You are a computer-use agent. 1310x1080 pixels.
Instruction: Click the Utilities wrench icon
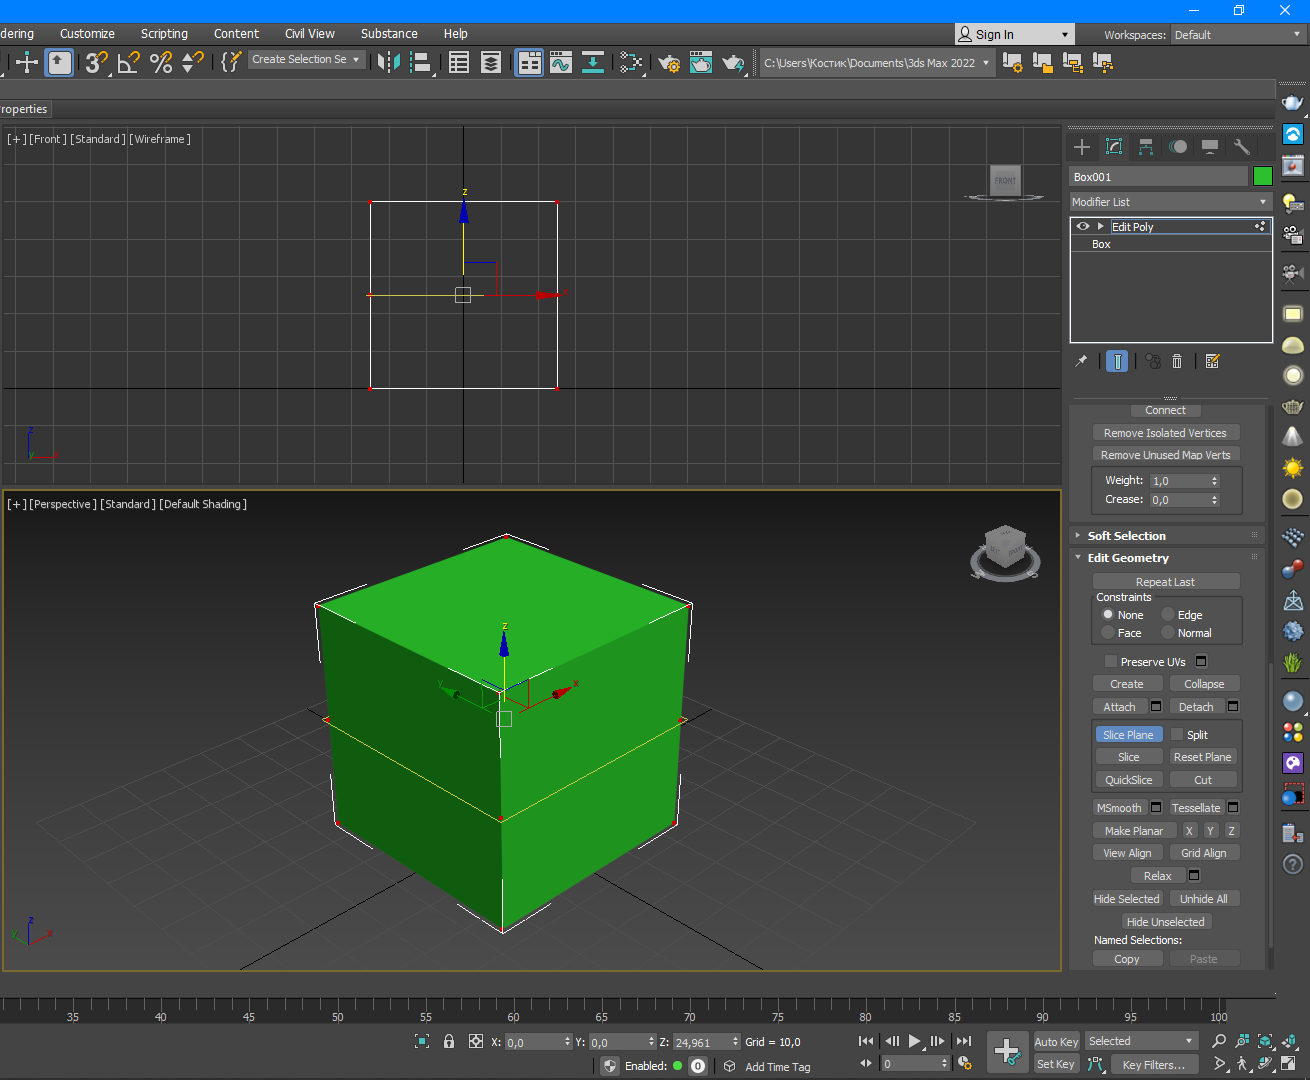(x=1241, y=147)
